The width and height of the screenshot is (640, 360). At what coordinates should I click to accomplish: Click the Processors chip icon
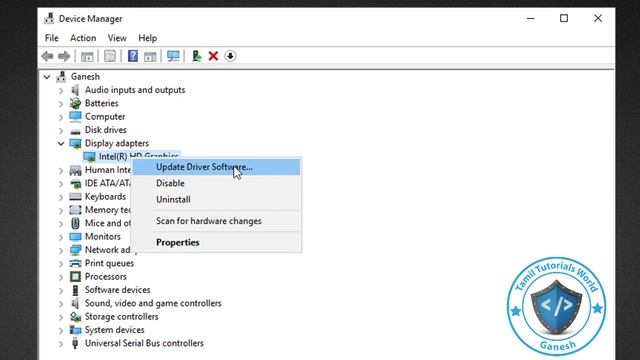coord(75,277)
